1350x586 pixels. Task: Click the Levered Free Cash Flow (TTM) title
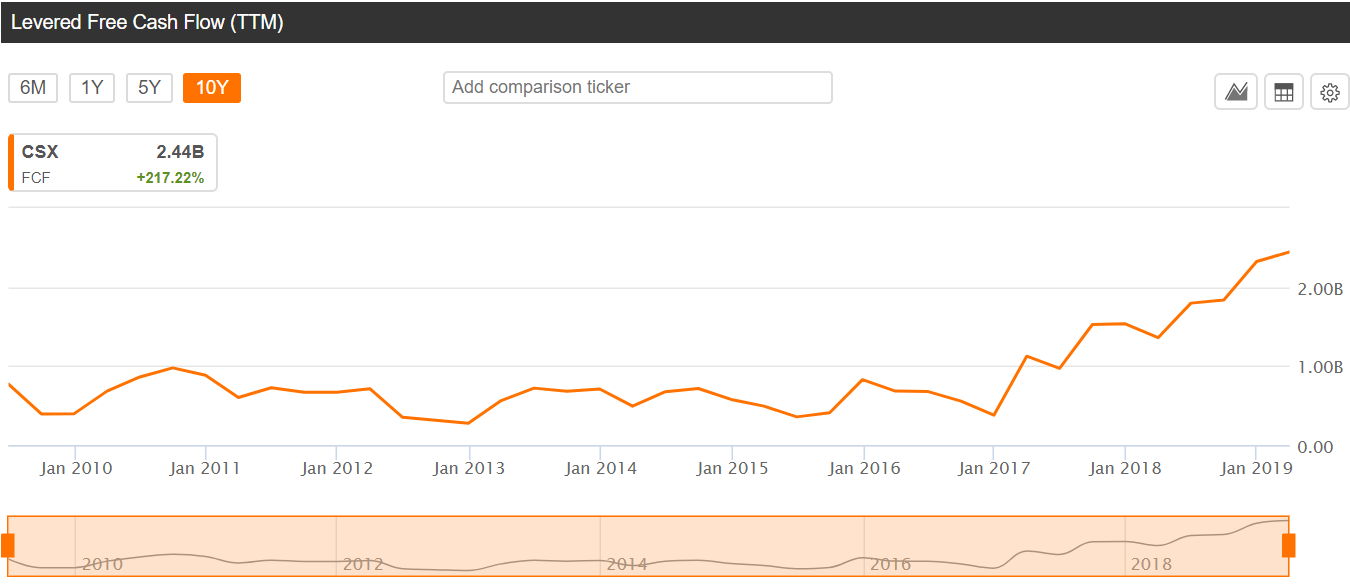pos(147,22)
